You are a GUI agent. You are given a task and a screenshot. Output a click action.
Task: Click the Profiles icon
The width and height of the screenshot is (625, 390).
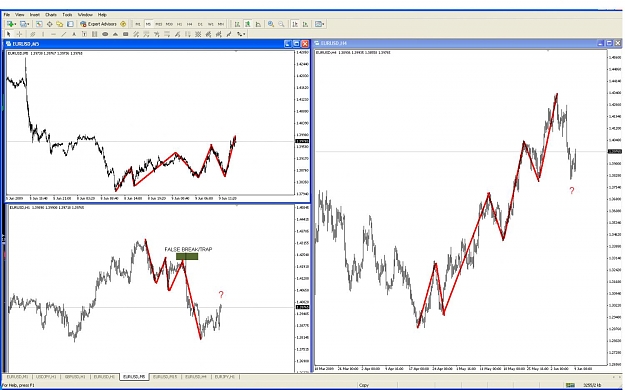(x=23, y=24)
